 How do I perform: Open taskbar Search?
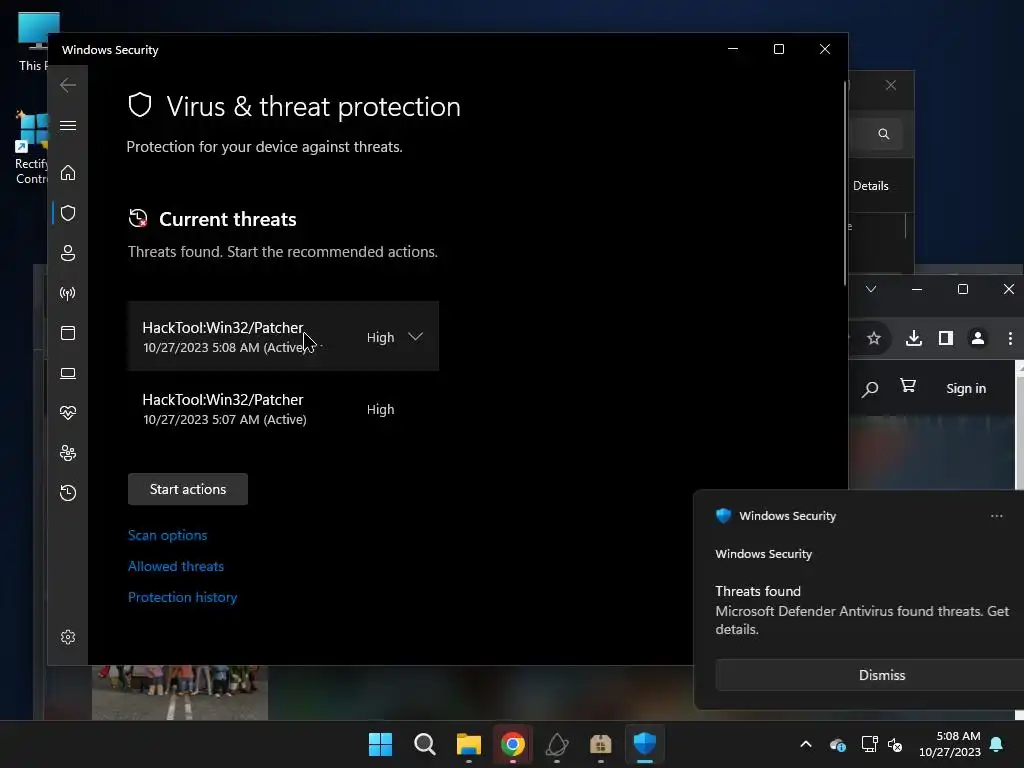[x=424, y=744]
